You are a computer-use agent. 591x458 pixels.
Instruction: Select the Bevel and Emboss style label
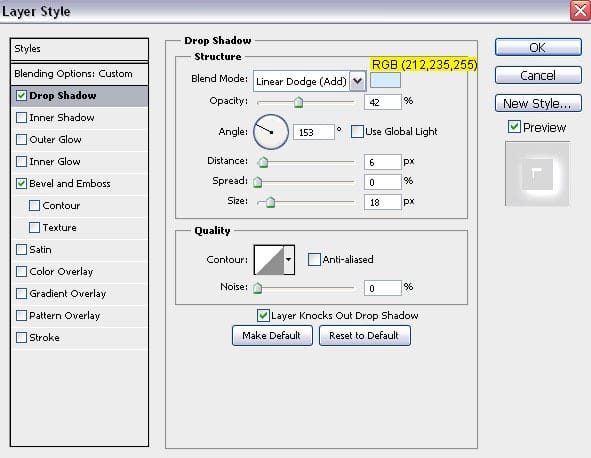tap(70, 184)
